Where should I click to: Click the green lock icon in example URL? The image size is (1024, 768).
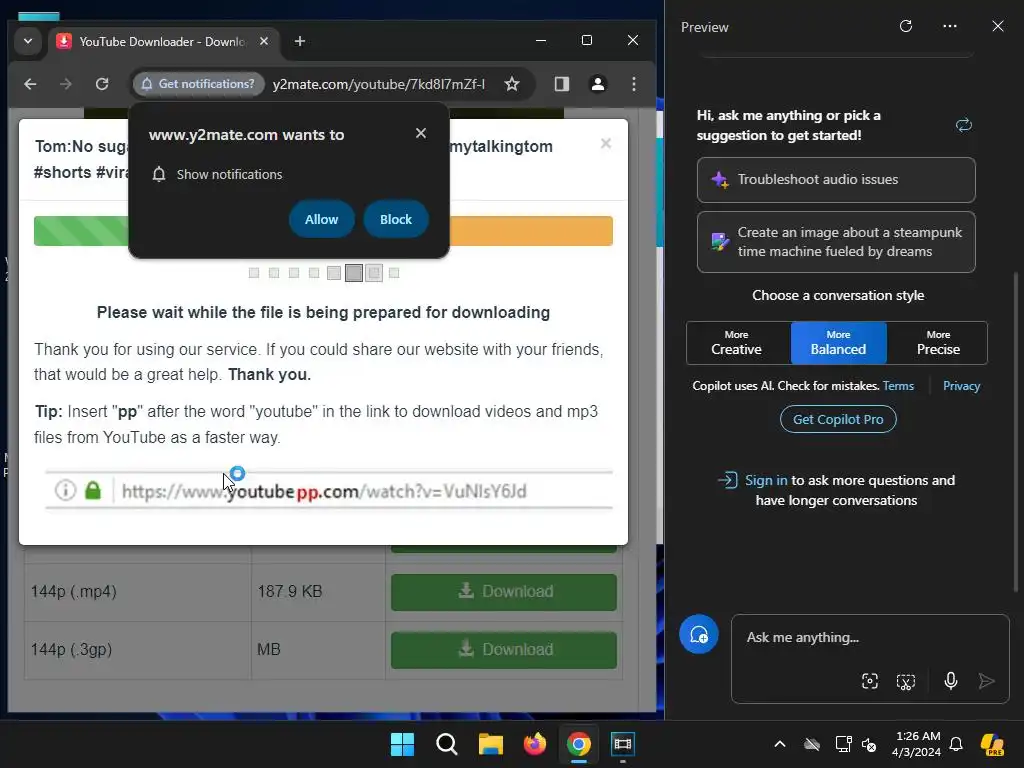[93, 490]
